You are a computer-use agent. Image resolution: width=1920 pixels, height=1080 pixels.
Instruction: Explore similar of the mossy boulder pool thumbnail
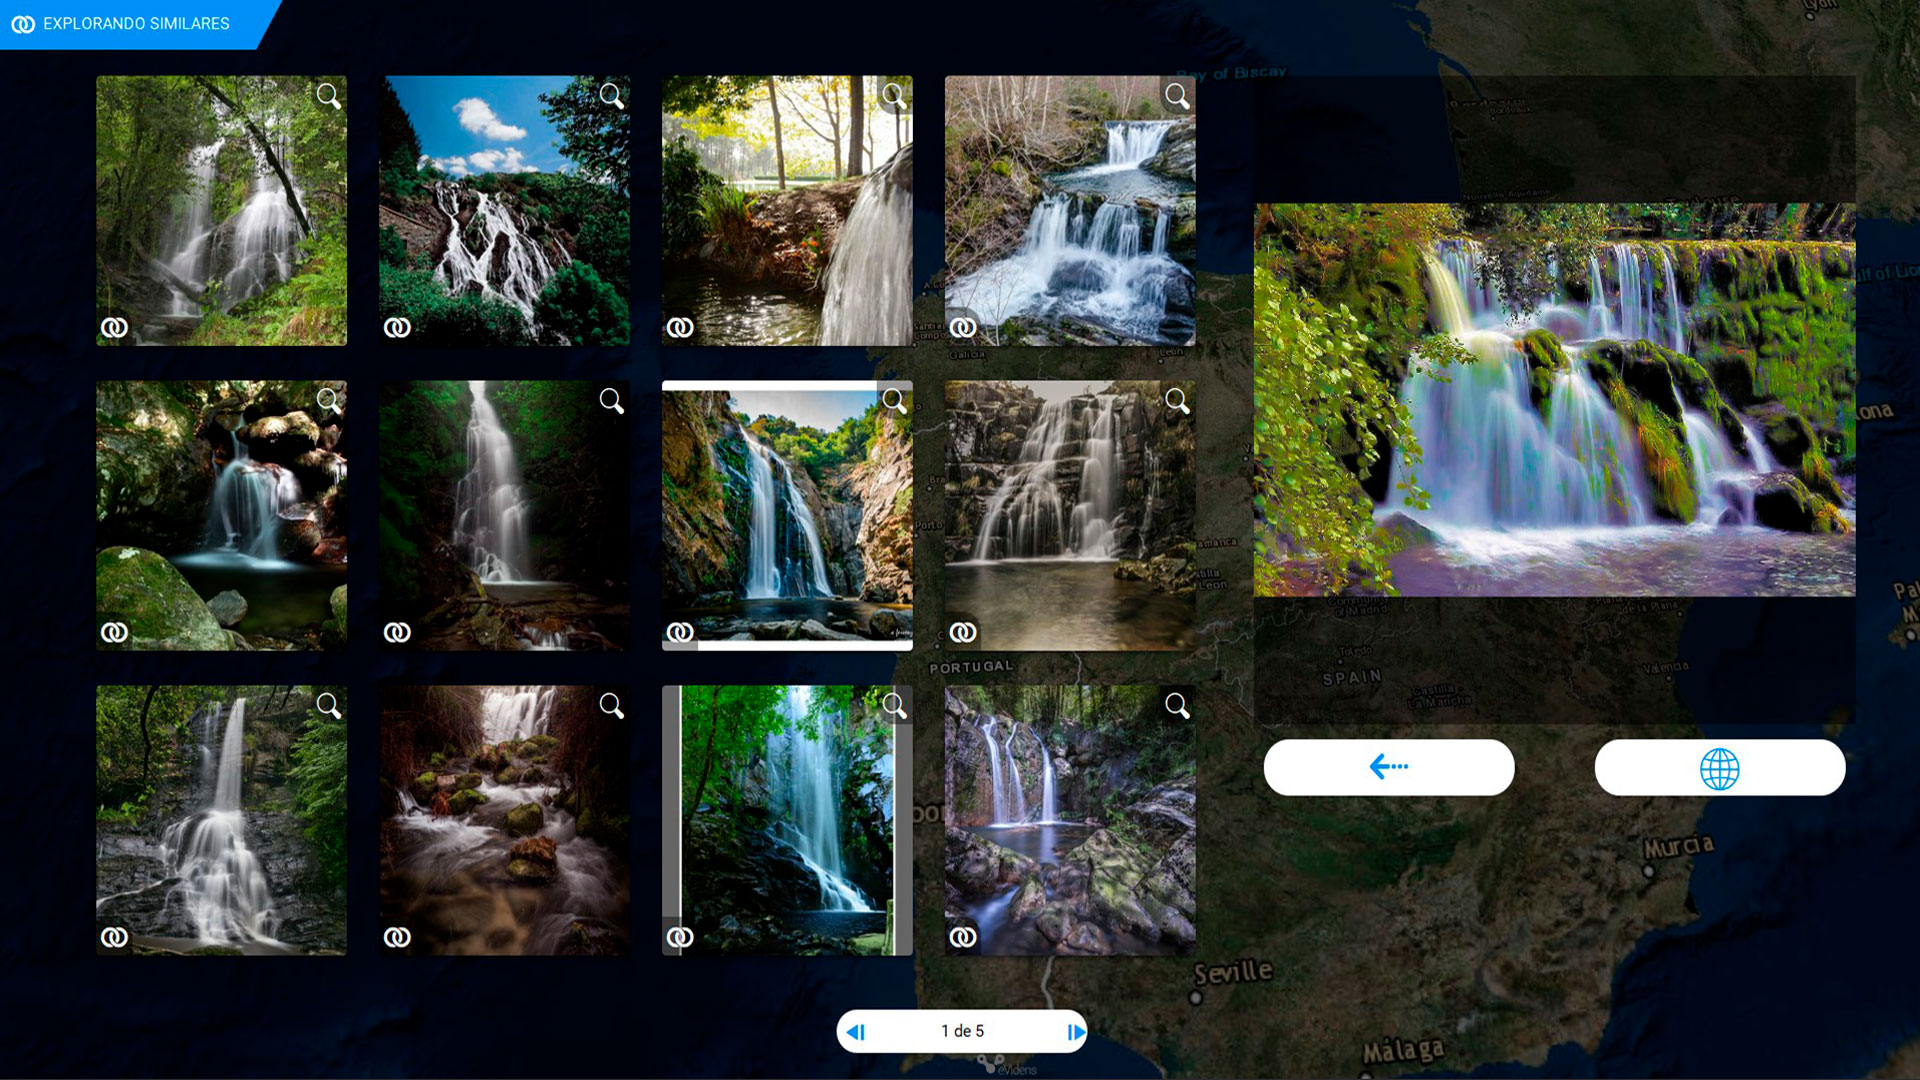(114, 632)
